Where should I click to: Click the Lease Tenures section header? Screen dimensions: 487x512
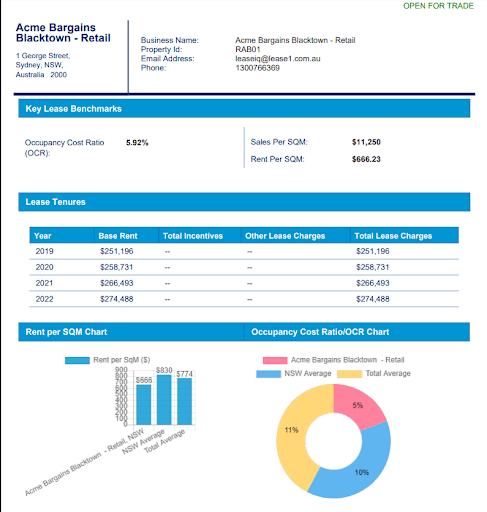[244, 202]
